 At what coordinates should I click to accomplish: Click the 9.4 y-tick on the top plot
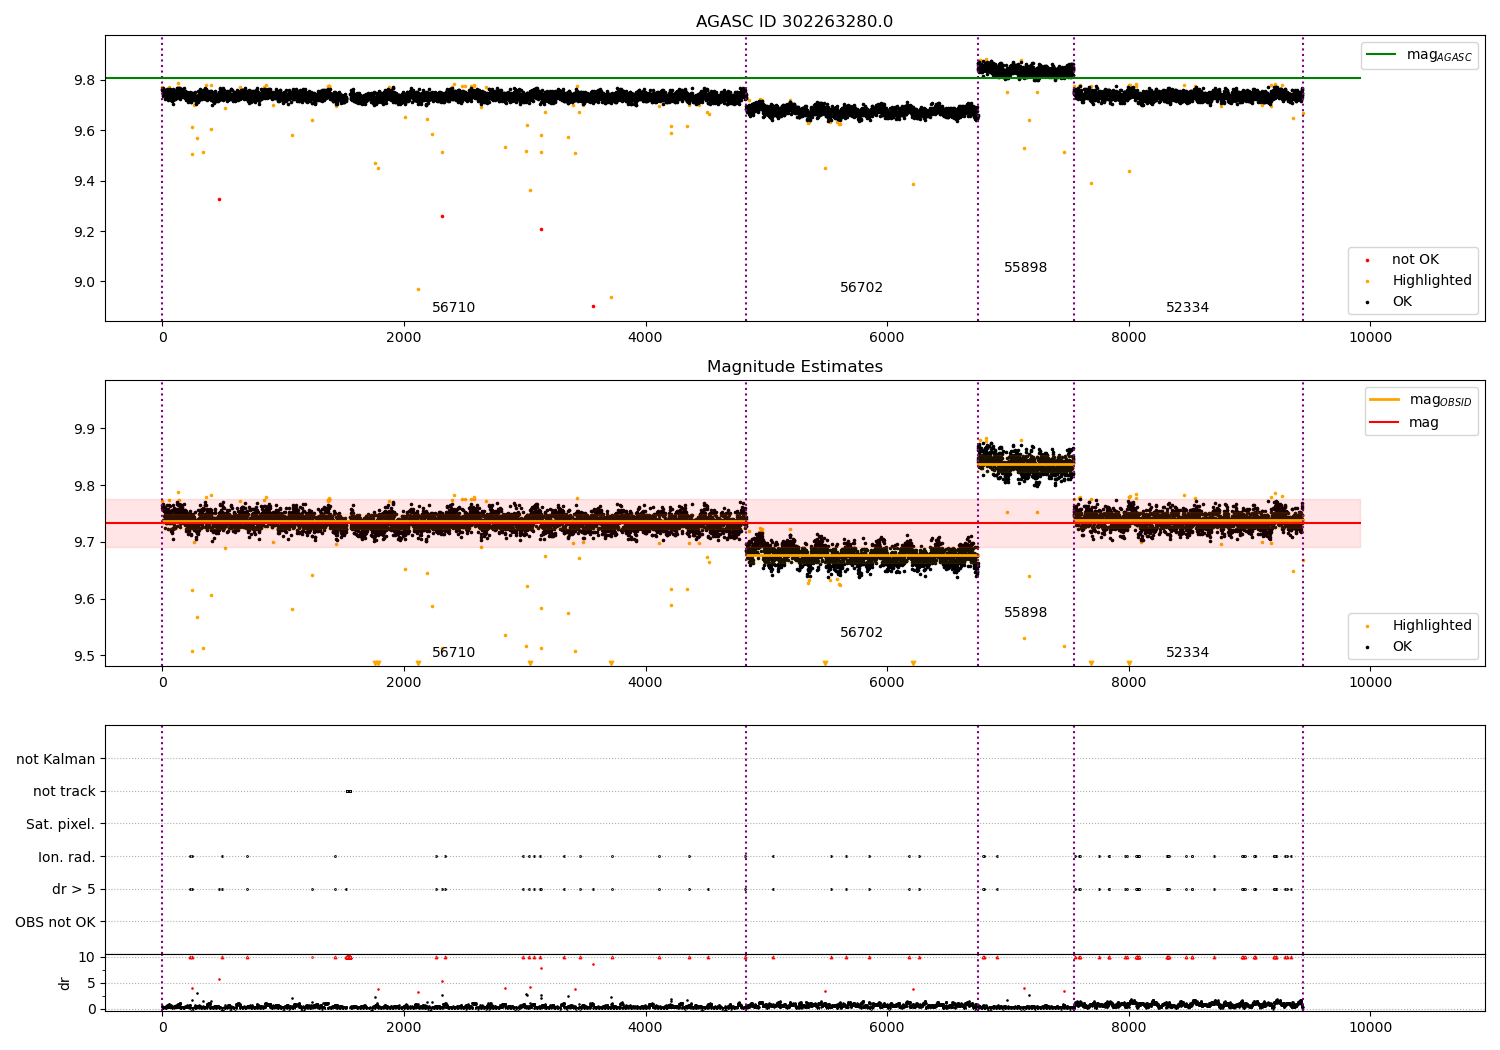pyautogui.click(x=83, y=182)
